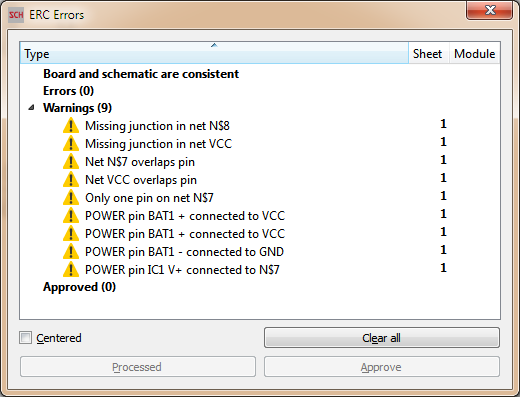Select the Errors (0) entry

(68, 91)
